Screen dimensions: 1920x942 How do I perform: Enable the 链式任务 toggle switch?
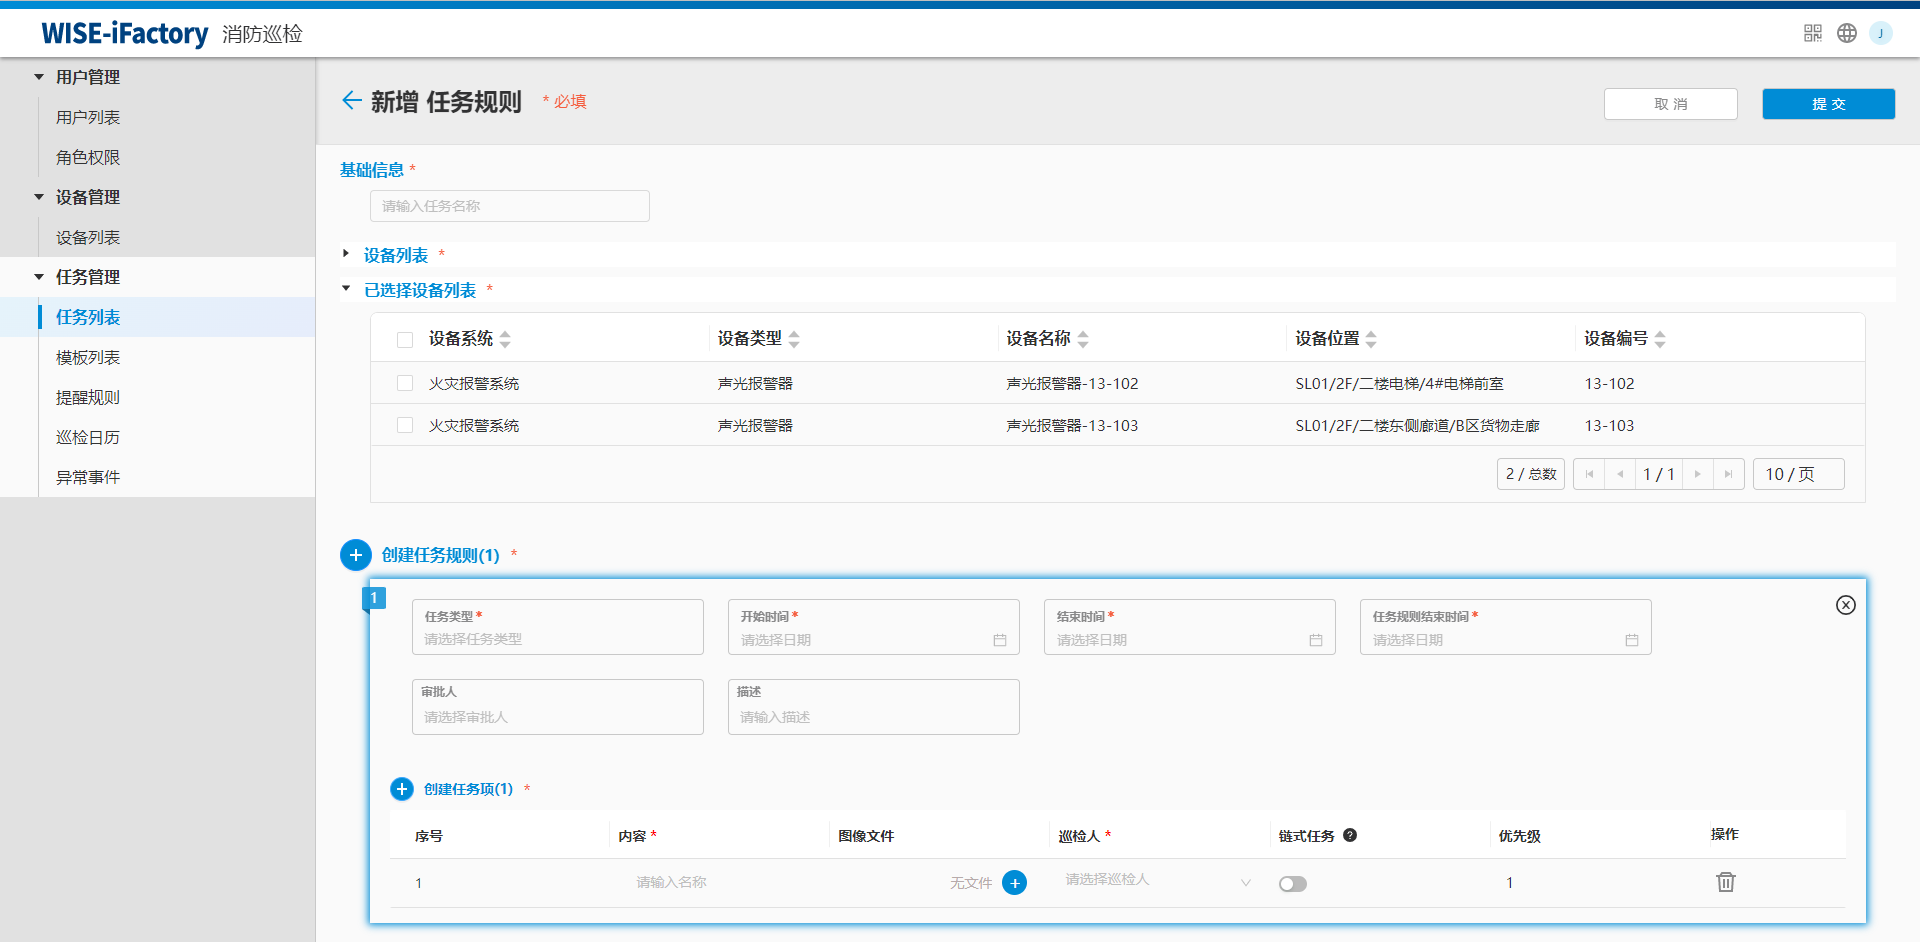pos(1292,884)
